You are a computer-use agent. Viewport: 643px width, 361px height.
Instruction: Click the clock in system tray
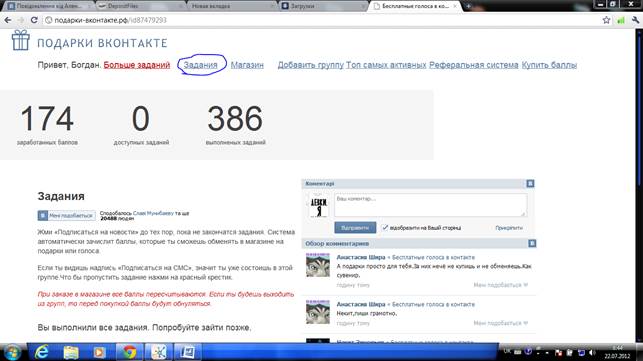tap(617, 352)
